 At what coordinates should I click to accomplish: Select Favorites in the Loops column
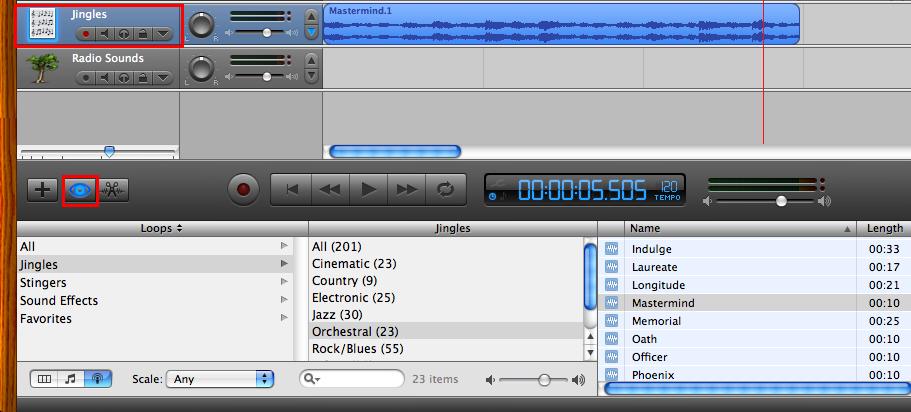click(x=155, y=318)
